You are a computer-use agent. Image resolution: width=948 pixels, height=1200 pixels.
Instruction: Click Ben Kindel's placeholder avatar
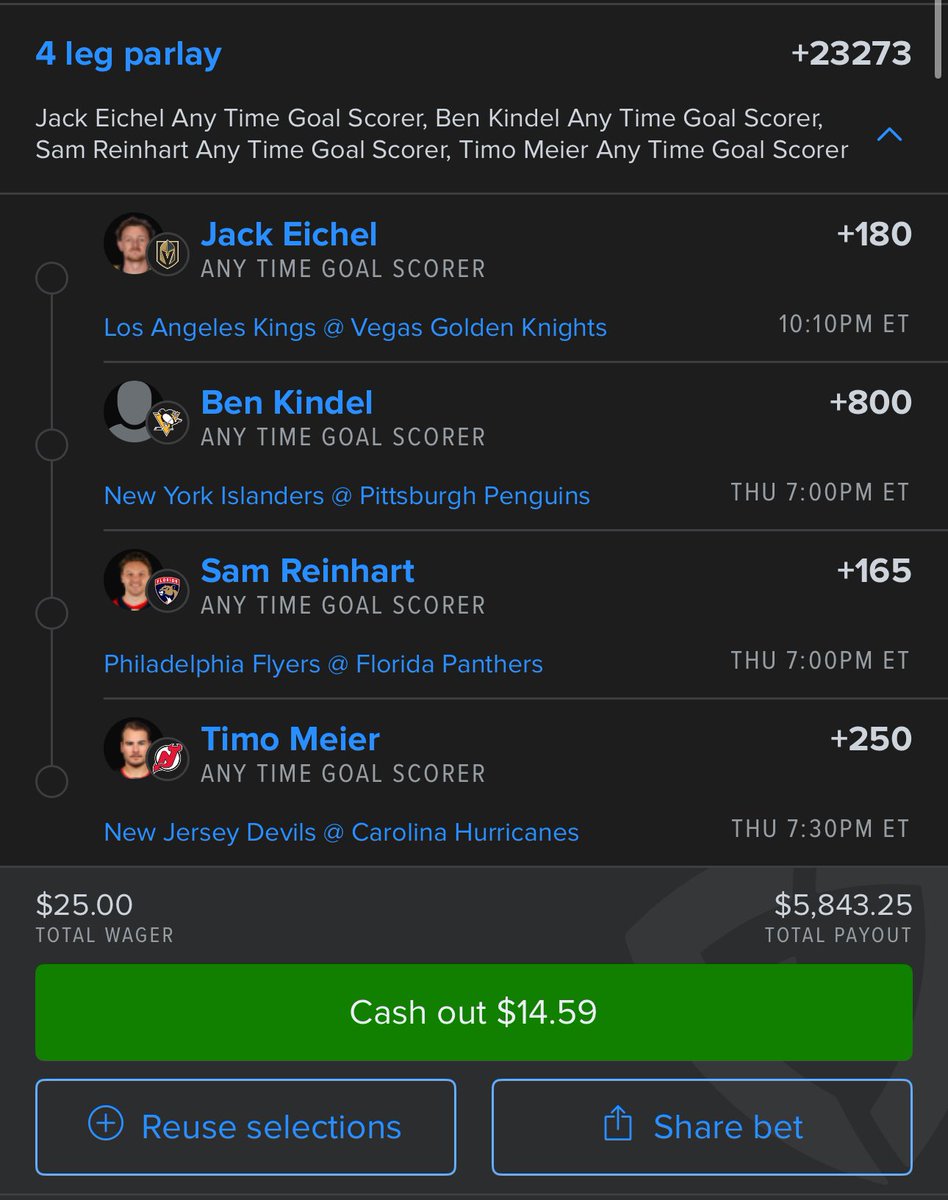pyautogui.click(x=130, y=408)
